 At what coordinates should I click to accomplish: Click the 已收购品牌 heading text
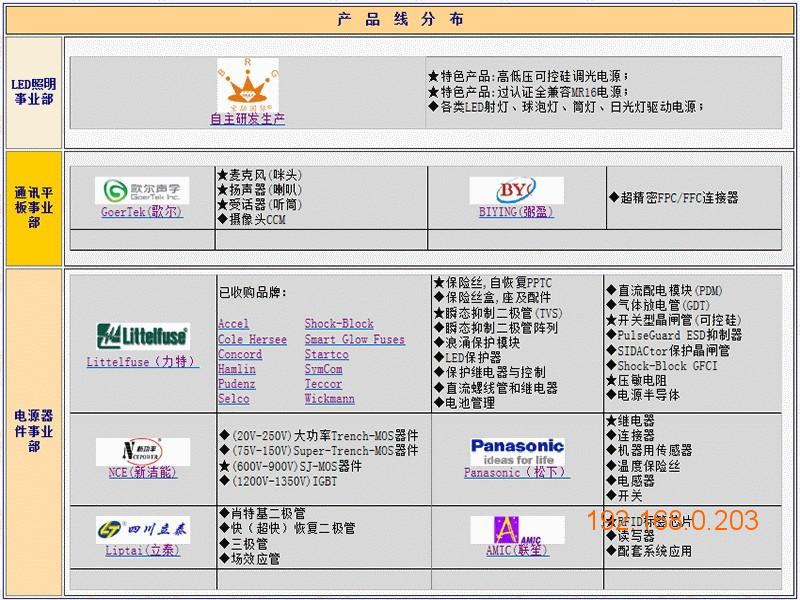click(253, 292)
